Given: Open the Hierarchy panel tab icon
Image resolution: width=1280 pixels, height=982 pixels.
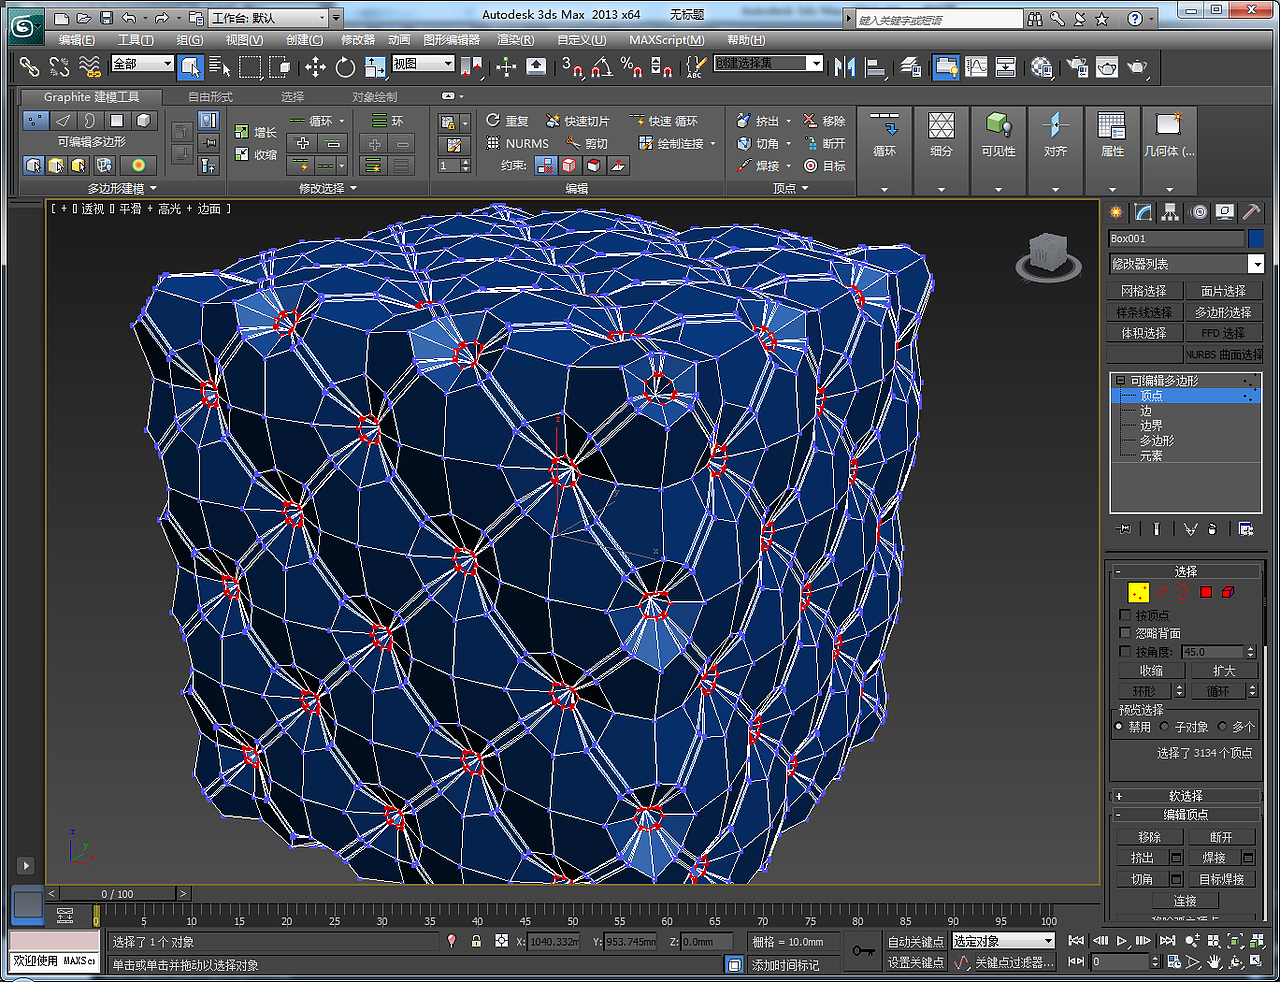Looking at the screenshot, I should coord(1170,213).
